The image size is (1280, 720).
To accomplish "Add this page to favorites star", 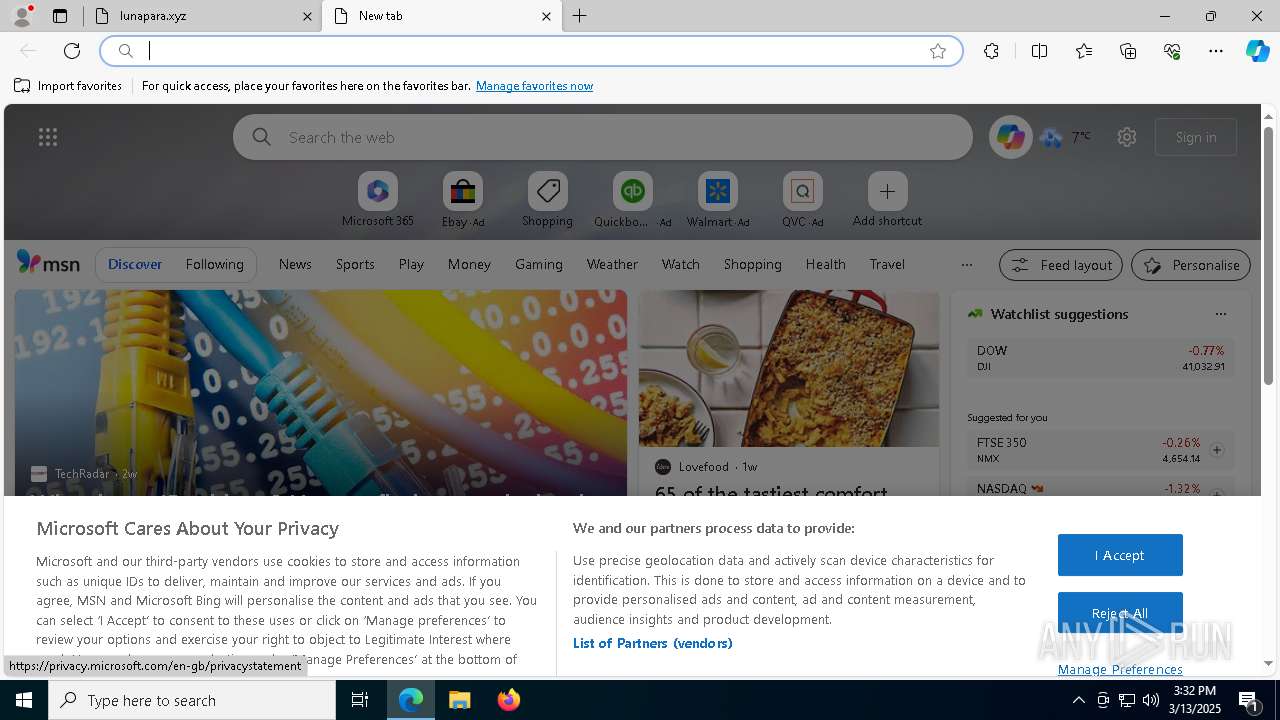I will tap(938, 51).
